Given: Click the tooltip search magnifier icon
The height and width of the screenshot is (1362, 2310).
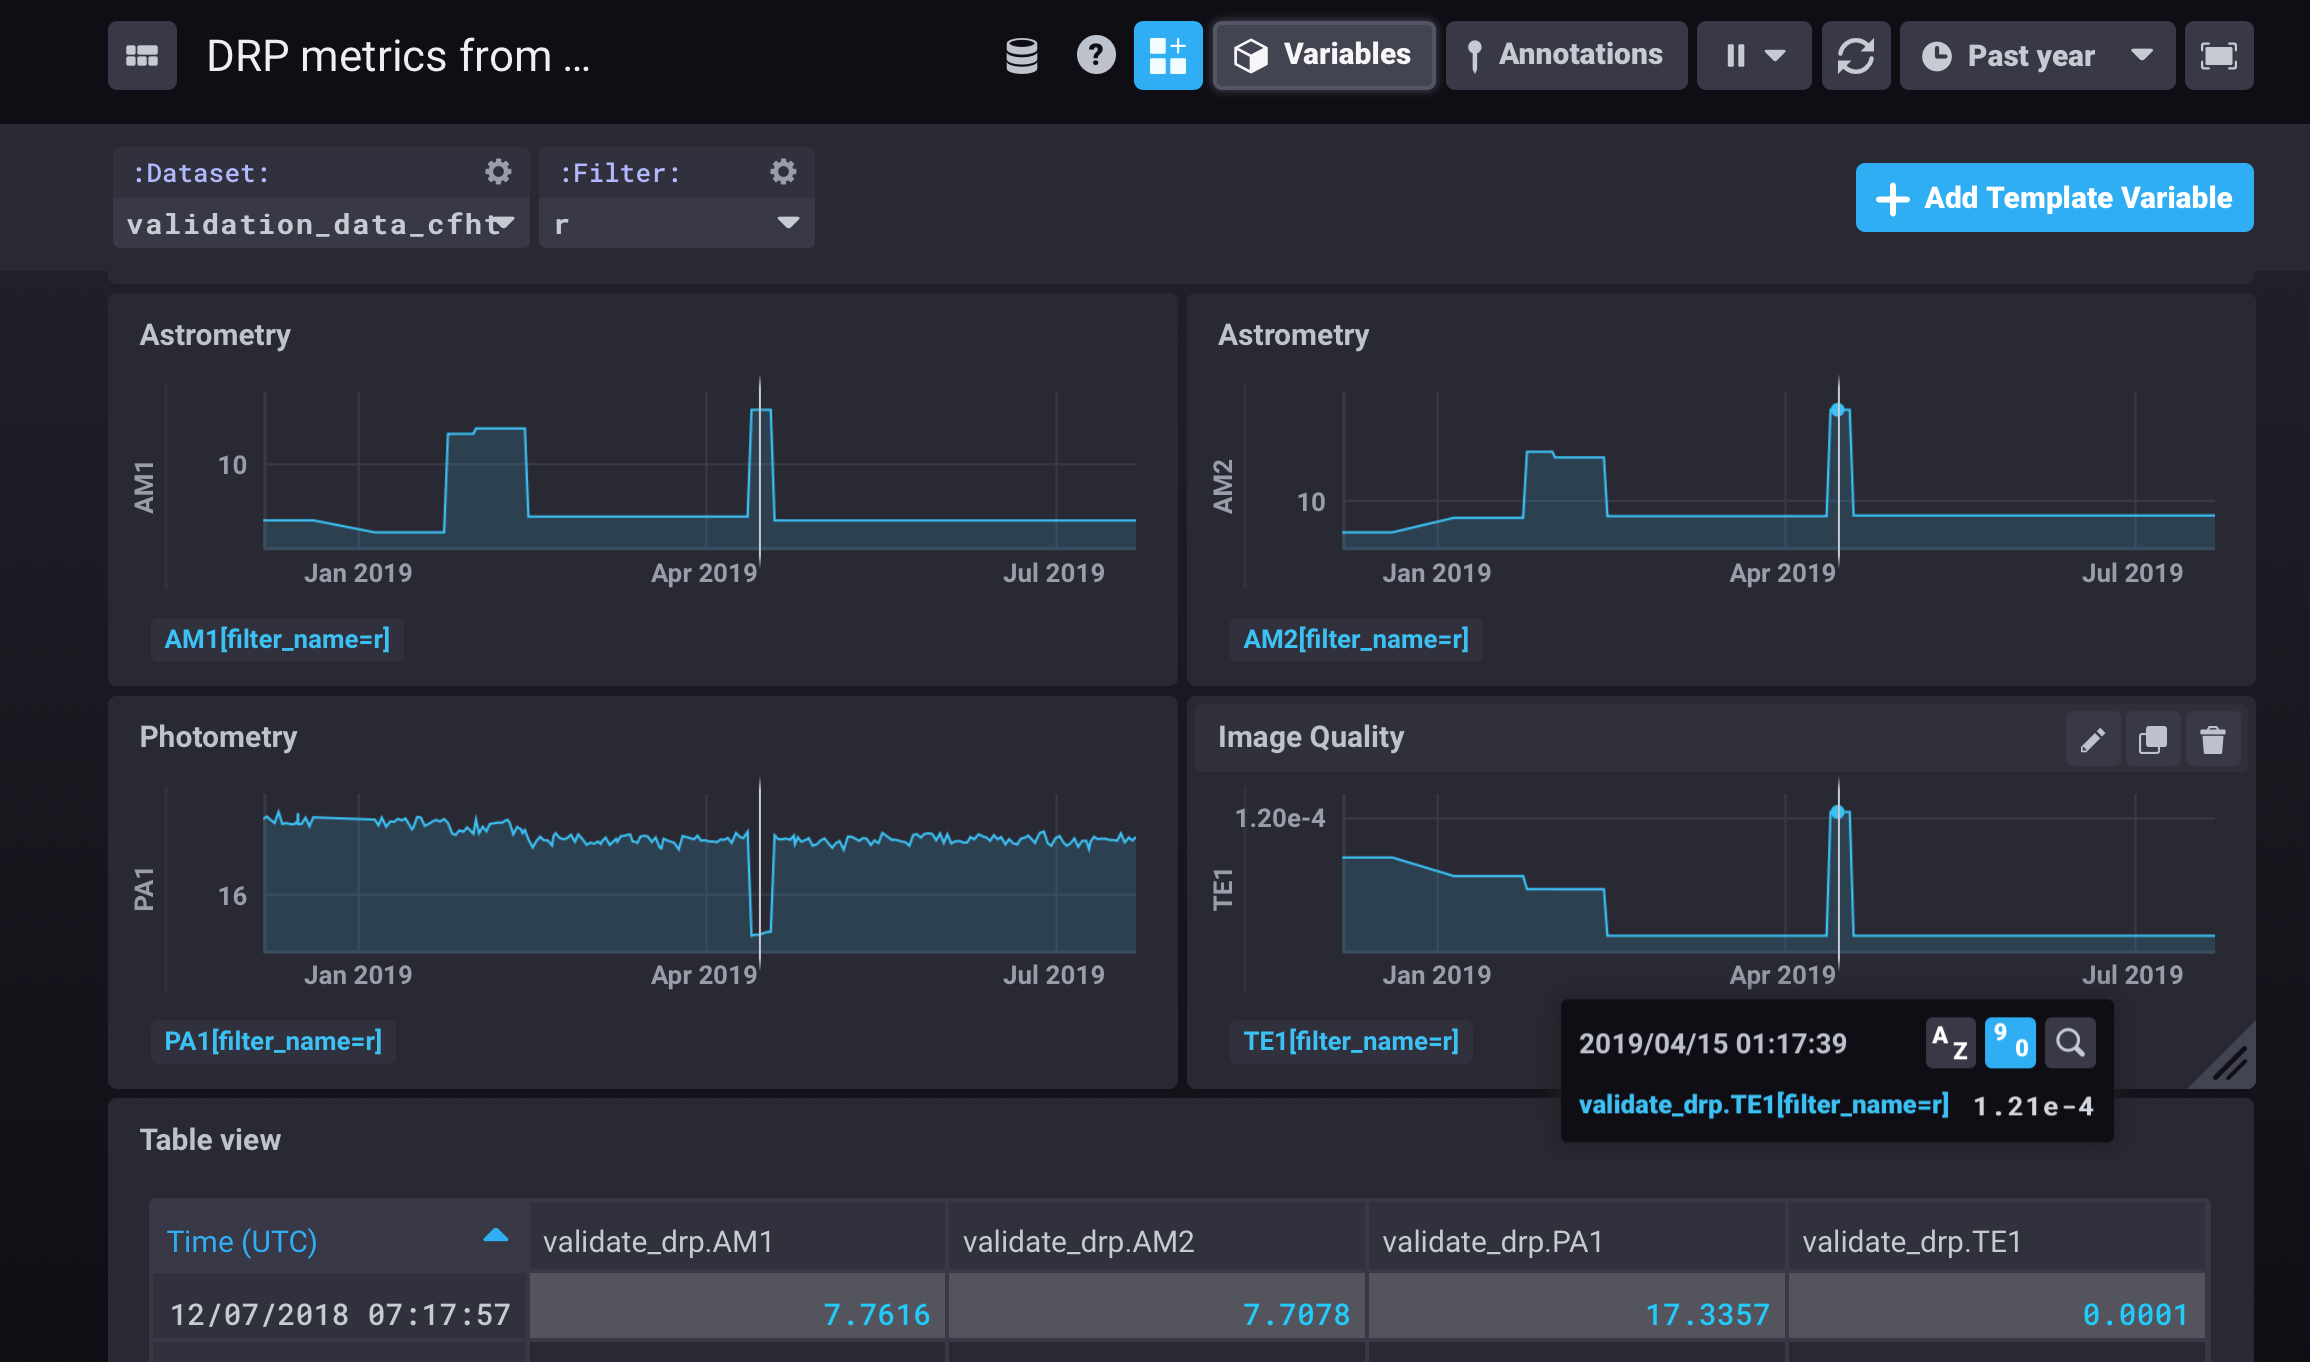Looking at the screenshot, I should coord(2070,1043).
